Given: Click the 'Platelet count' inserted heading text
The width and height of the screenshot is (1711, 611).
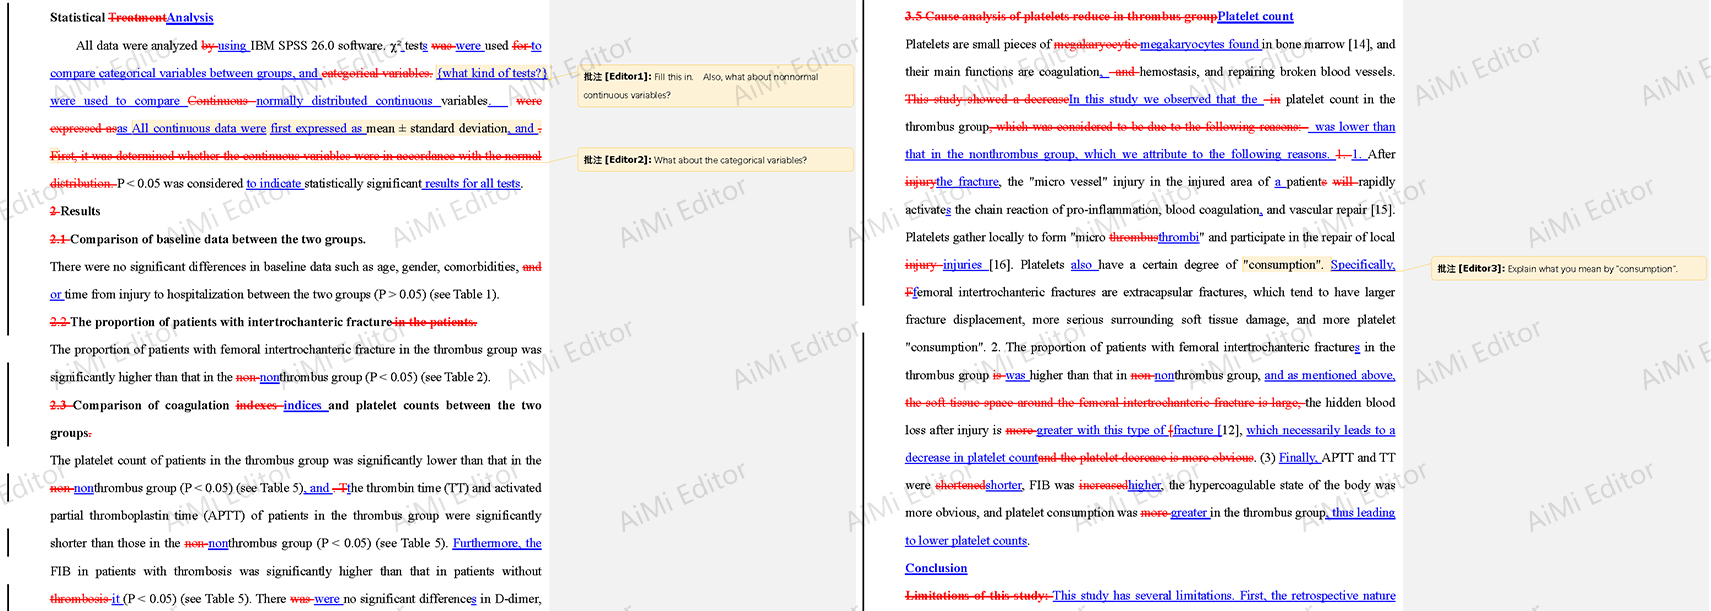Looking at the screenshot, I should pyautogui.click(x=1255, y=16).
